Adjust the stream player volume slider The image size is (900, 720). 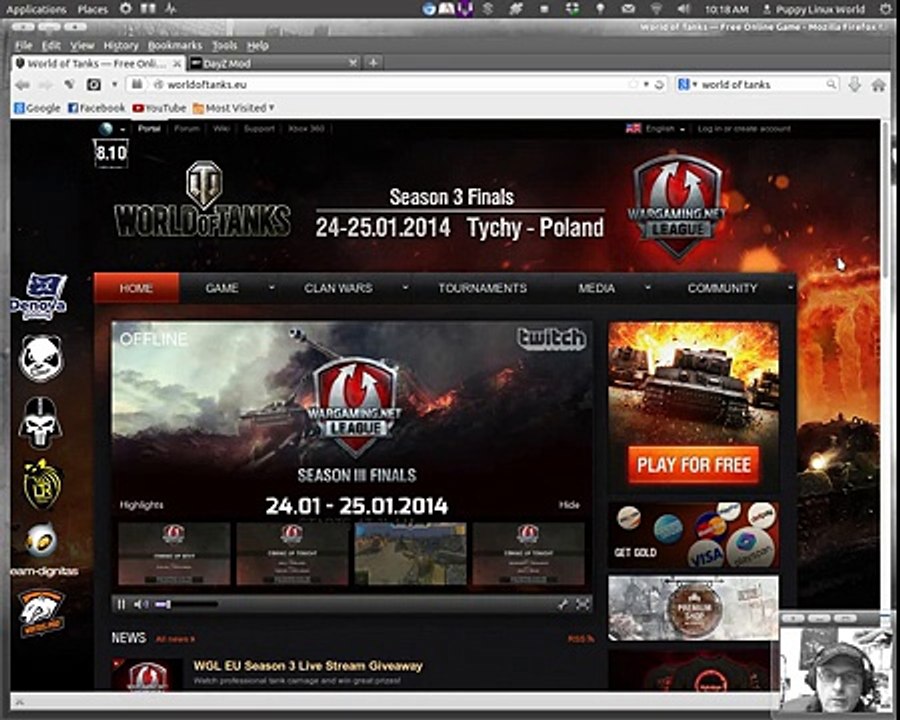pyautogui.click(x=186, y=604)
